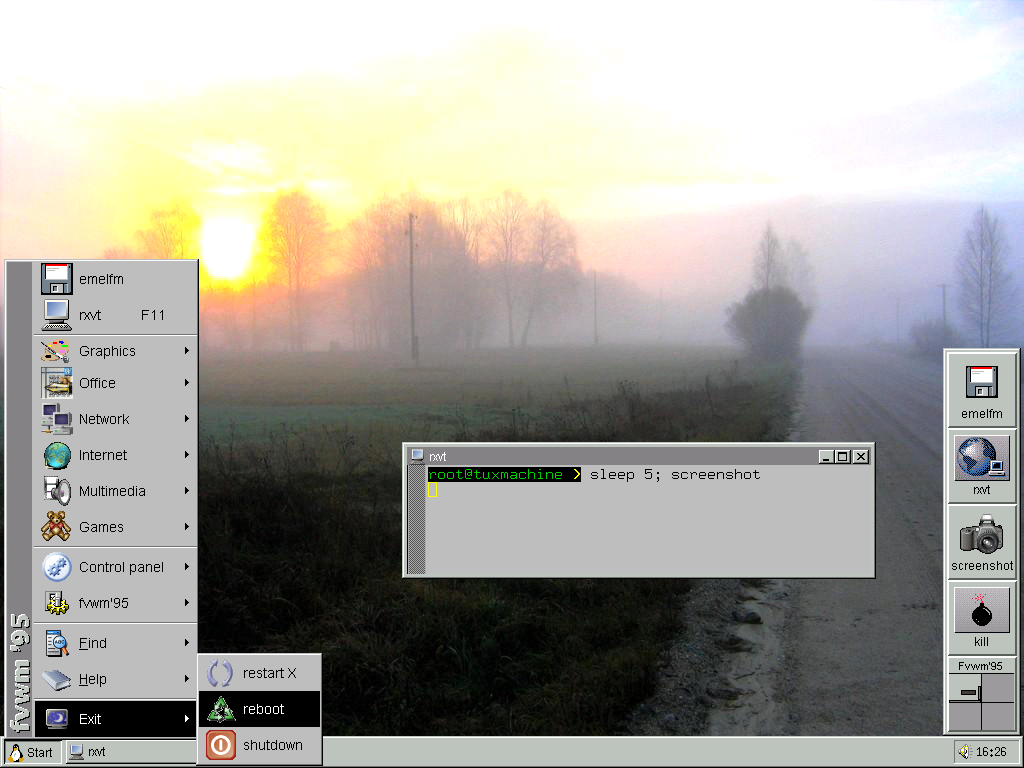Select the Exit menu entry
The height and width of the screenshot is (768, 1024).
(x=115, y=718)
